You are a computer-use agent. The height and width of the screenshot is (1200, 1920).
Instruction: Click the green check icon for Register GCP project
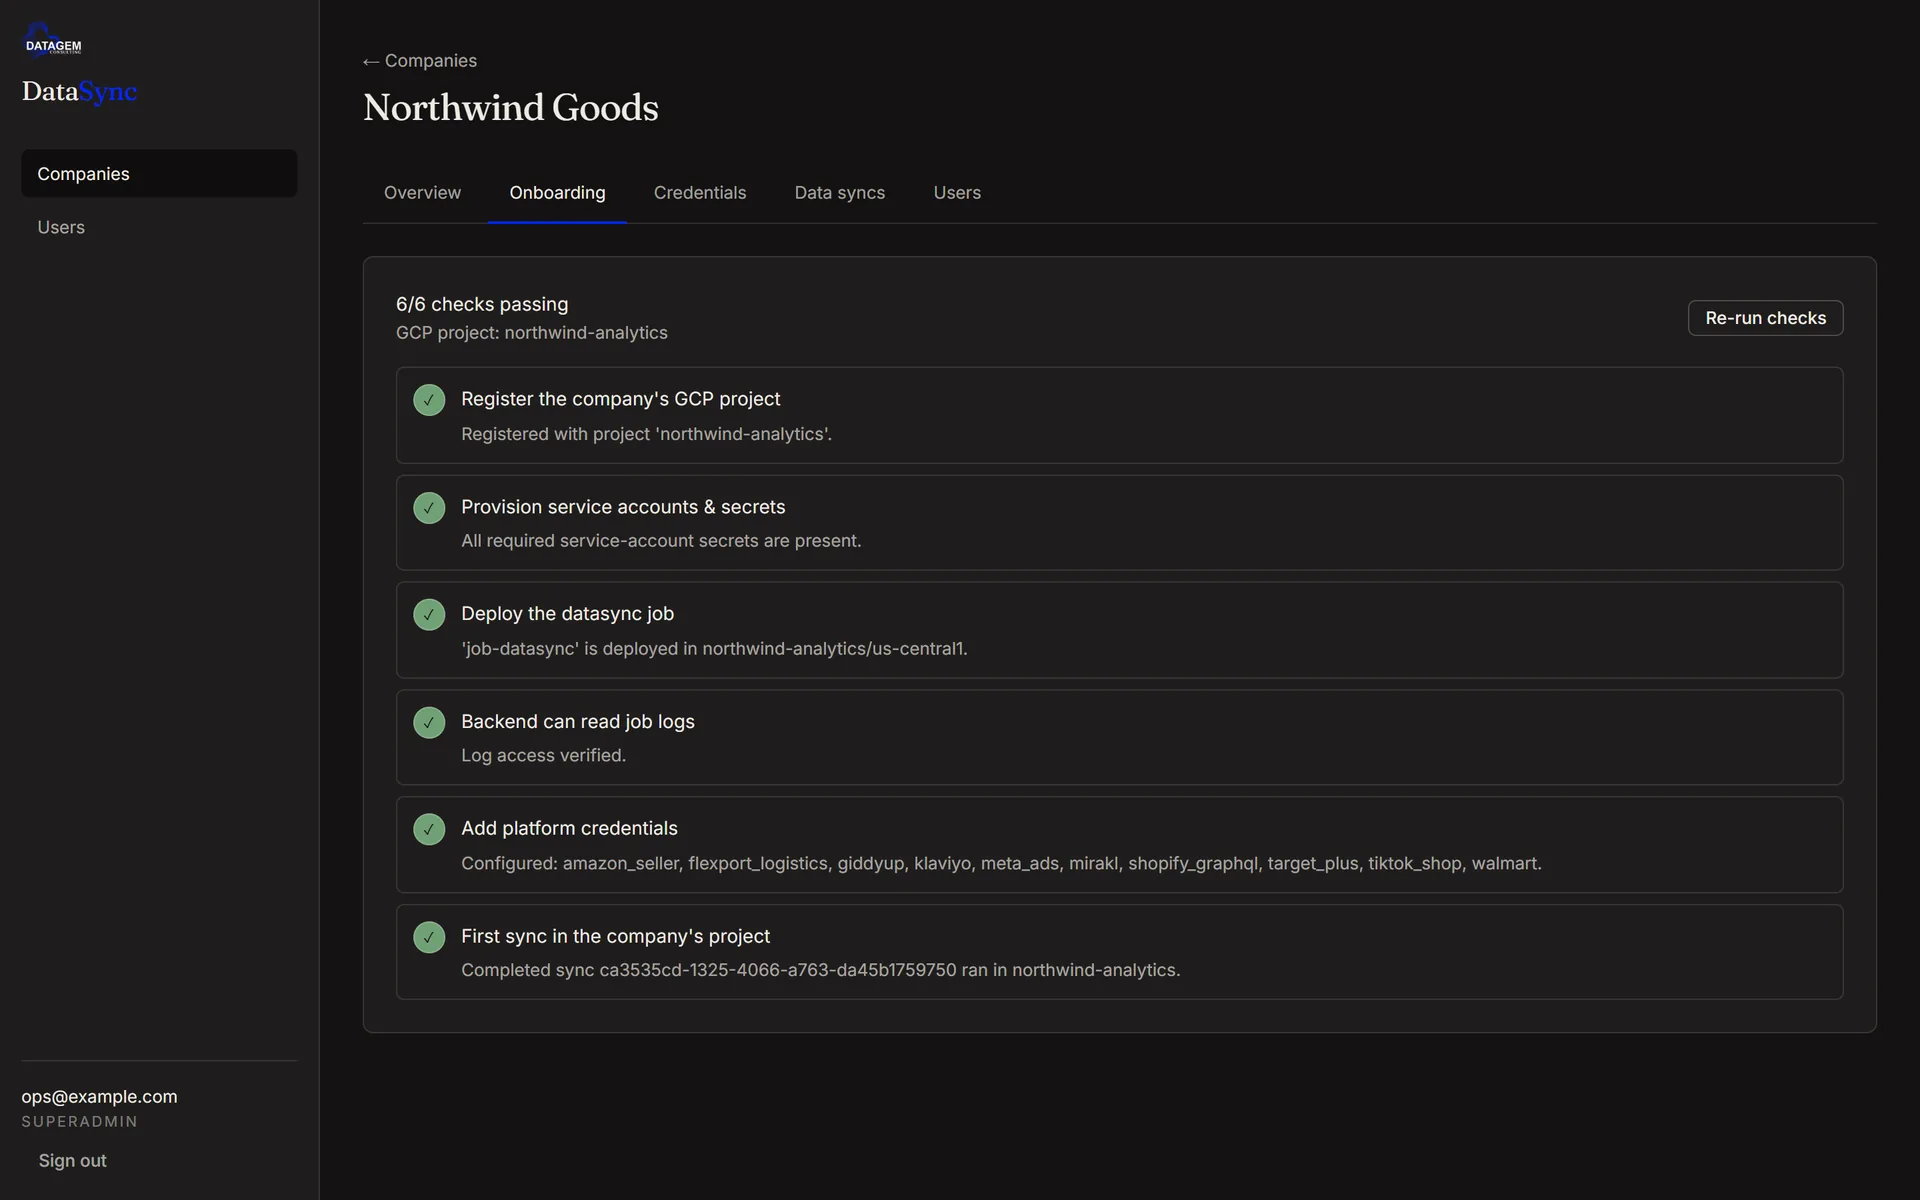(429, 400)
